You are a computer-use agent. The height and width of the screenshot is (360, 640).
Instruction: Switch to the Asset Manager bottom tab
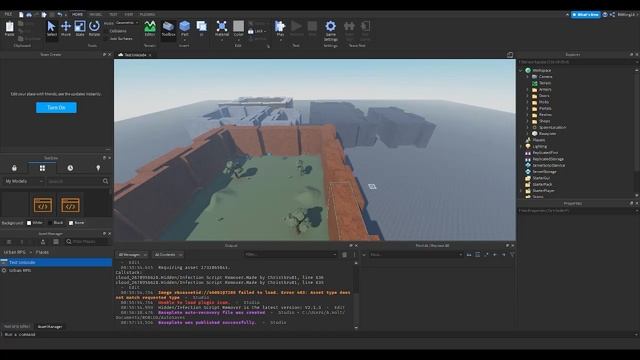[50, 327]
